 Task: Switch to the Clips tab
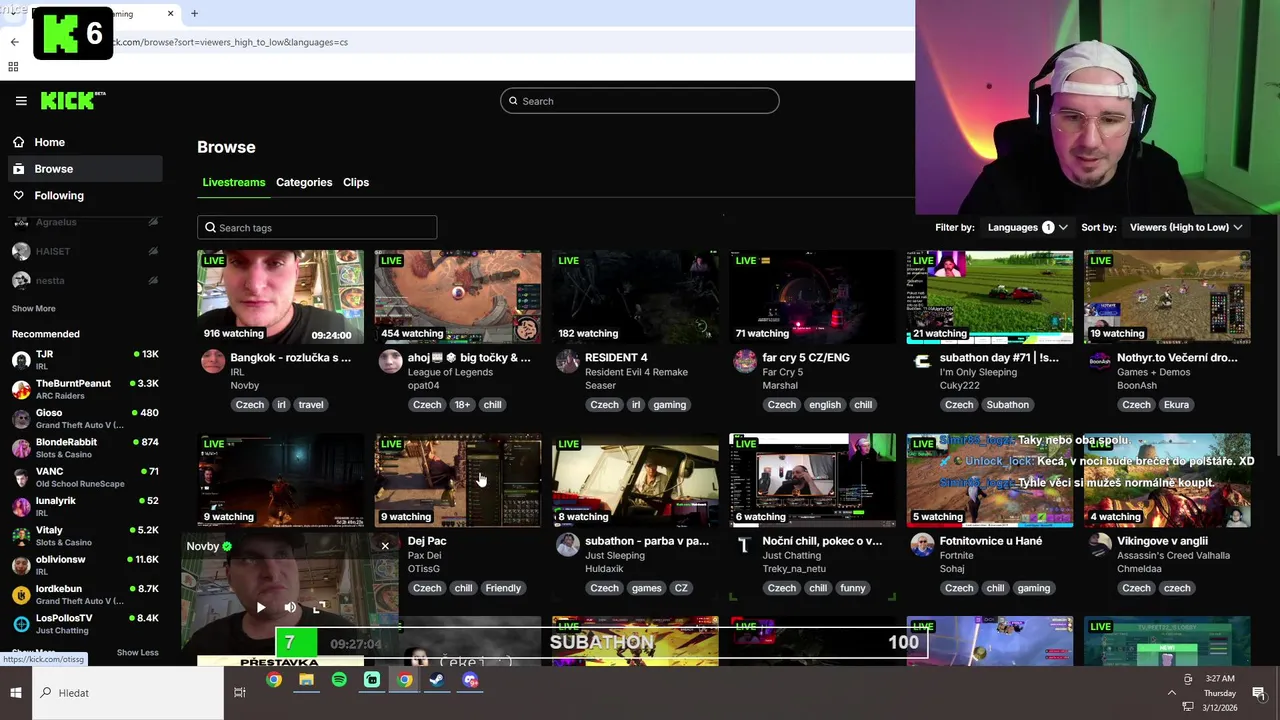356,182
